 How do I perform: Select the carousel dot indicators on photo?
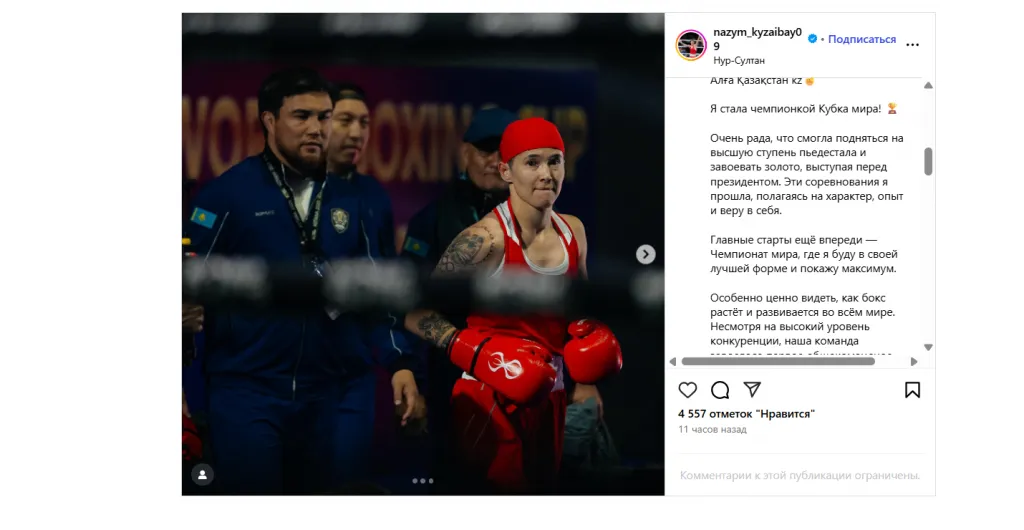(423, 481)
